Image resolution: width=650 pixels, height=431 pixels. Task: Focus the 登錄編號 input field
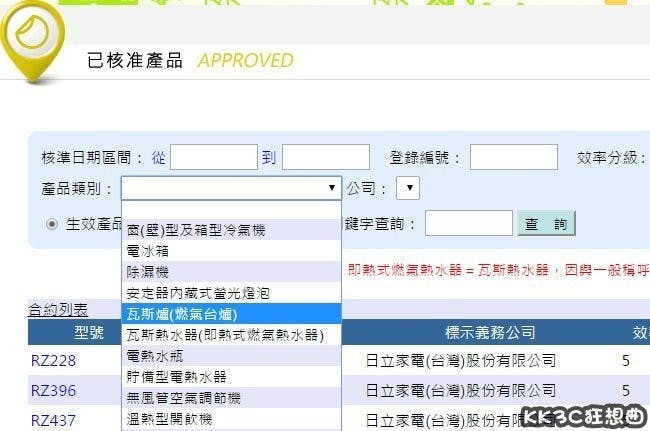pyautogui.click(x=514, y=157)
